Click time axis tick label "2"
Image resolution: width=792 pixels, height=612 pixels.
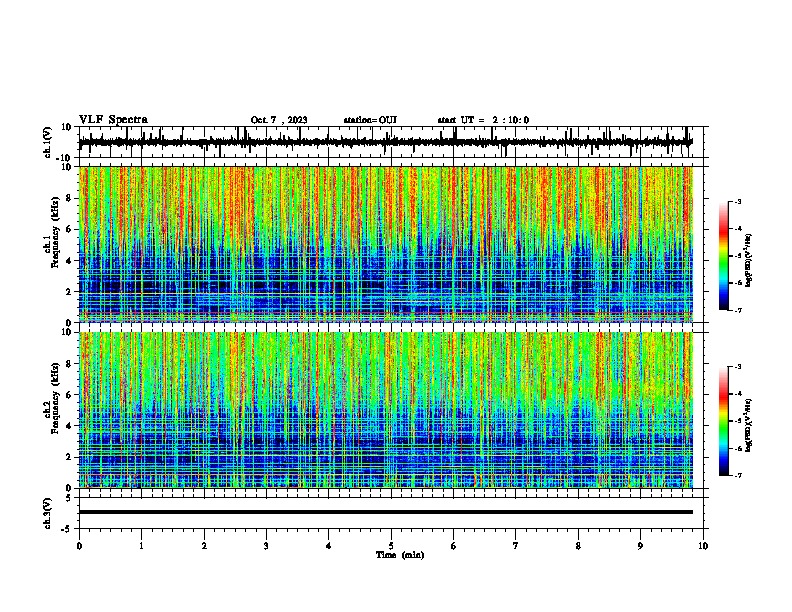click(x=204, y=545)
